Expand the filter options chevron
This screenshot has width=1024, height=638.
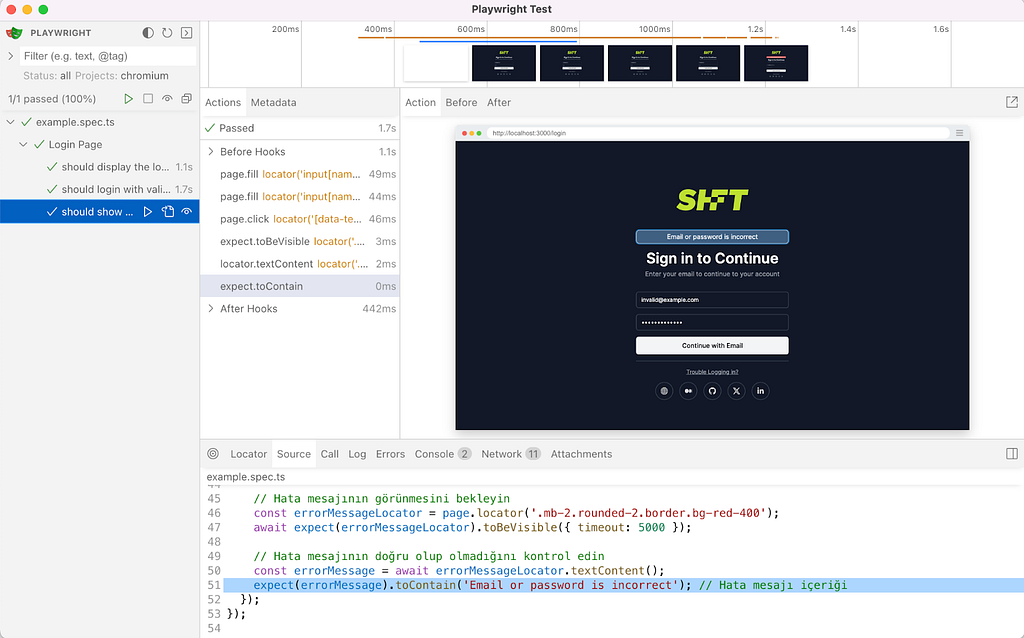pyautogui.click(x=10, y=56)
